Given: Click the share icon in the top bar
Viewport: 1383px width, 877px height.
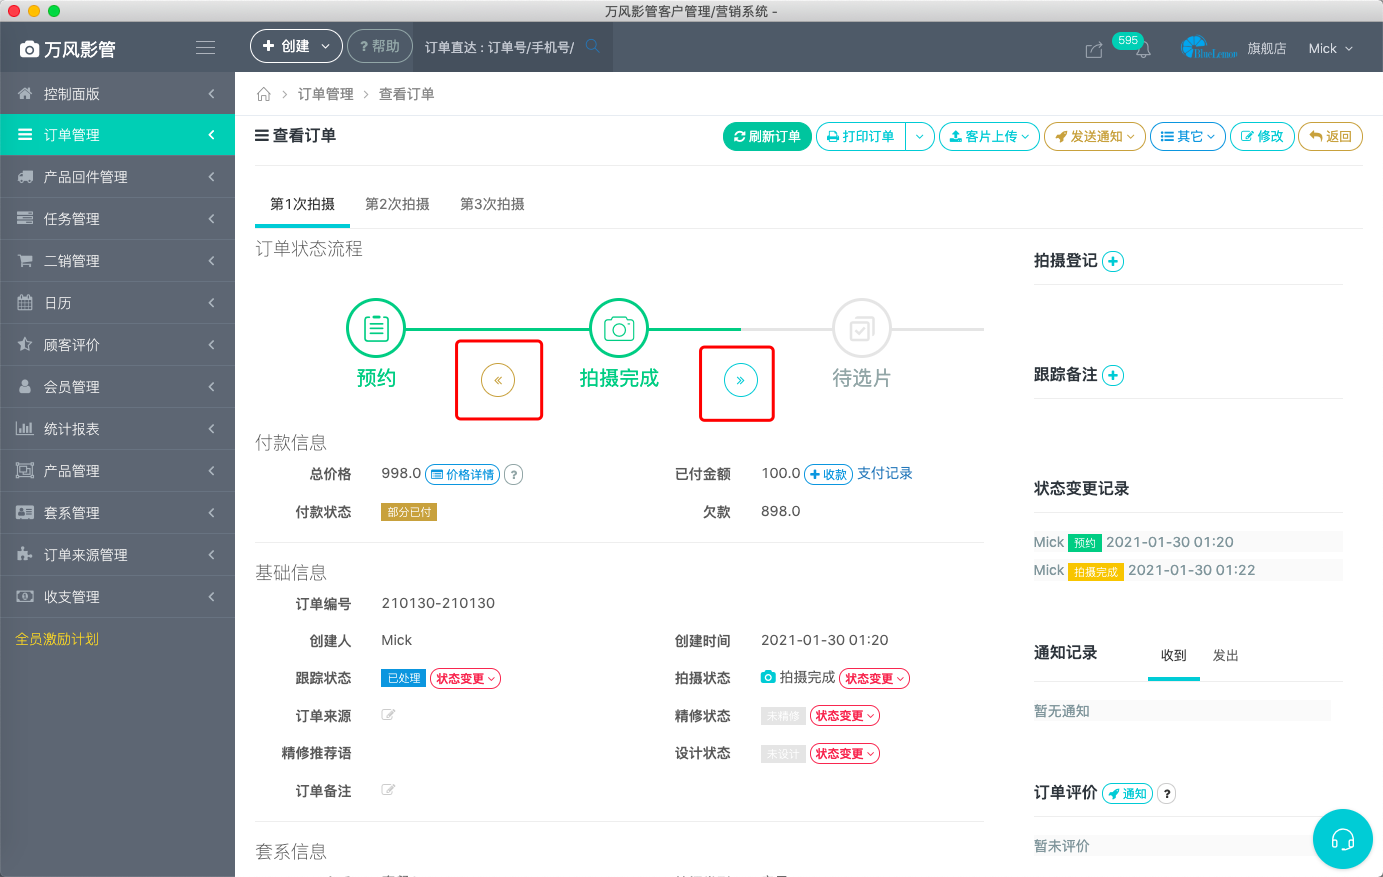Looking at the screenshot, I should [1093, 48].
